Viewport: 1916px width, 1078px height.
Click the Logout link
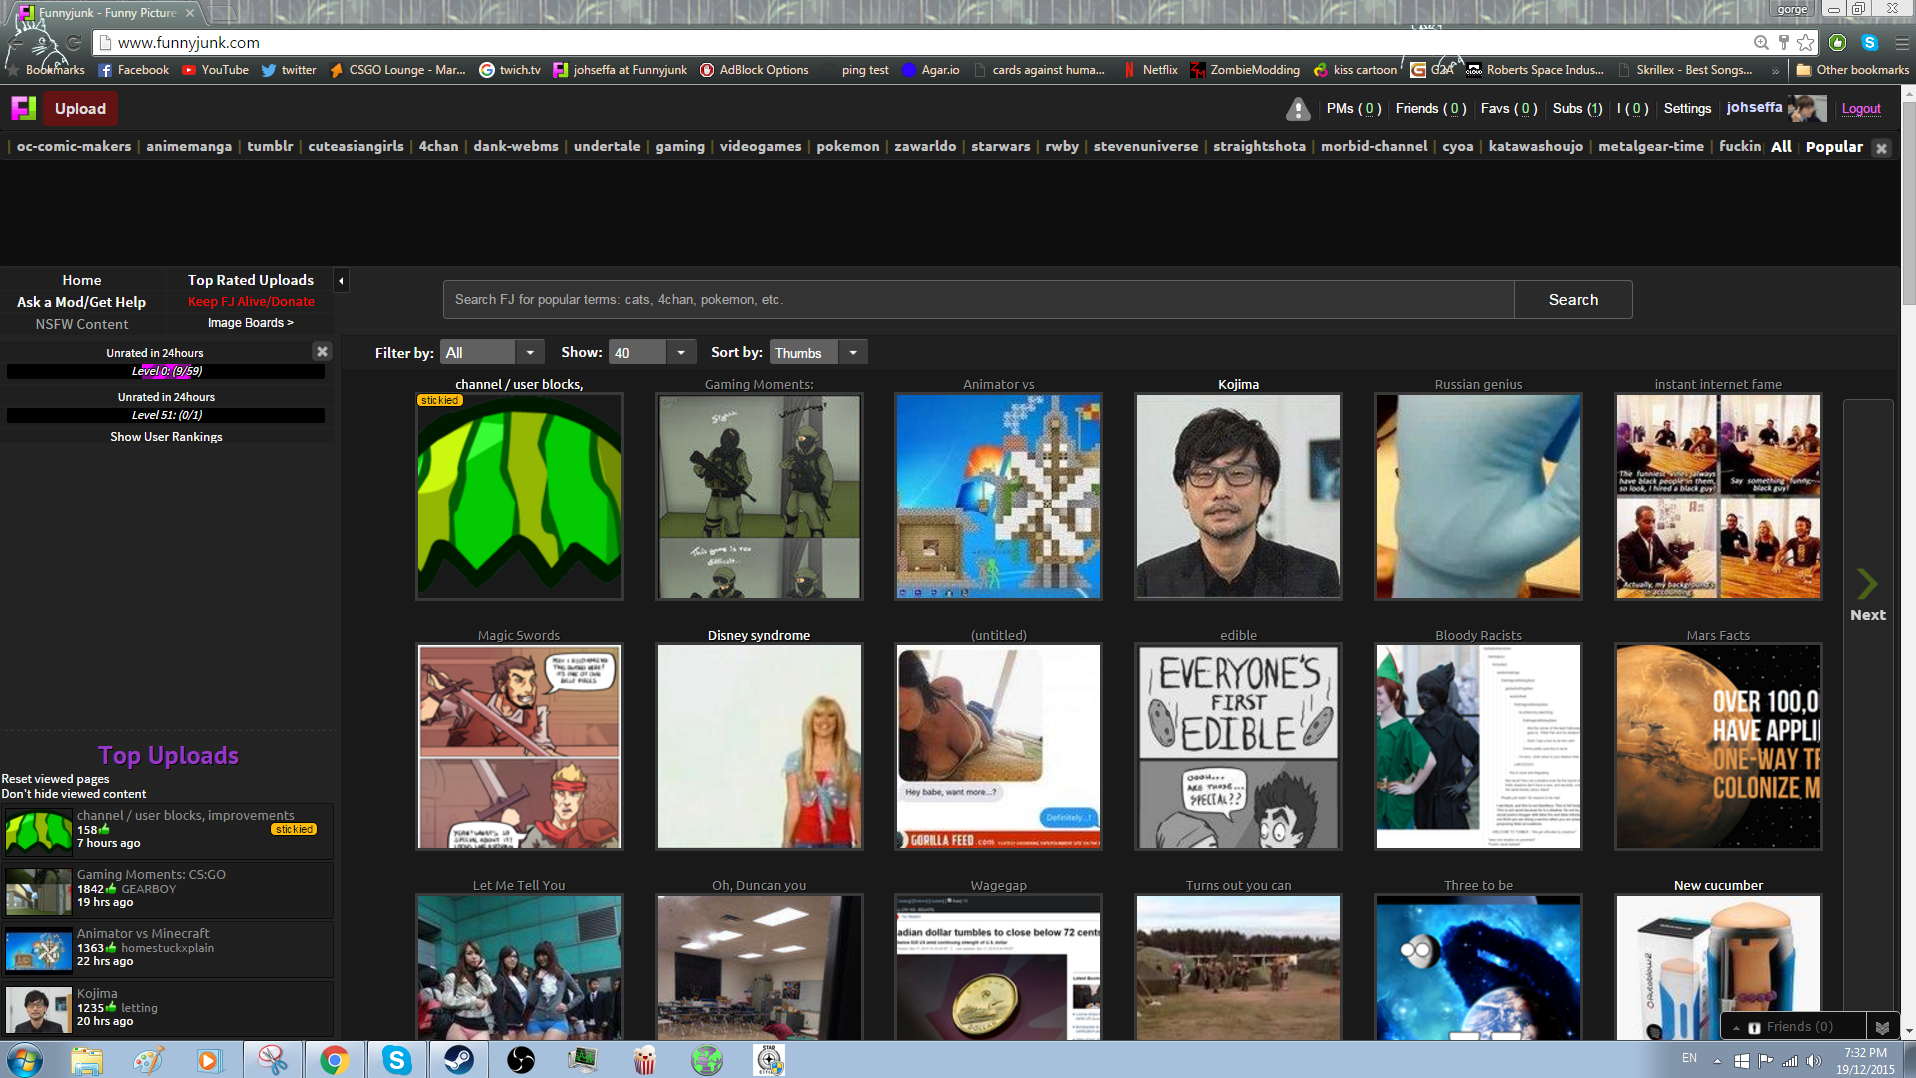point(1860,108)
